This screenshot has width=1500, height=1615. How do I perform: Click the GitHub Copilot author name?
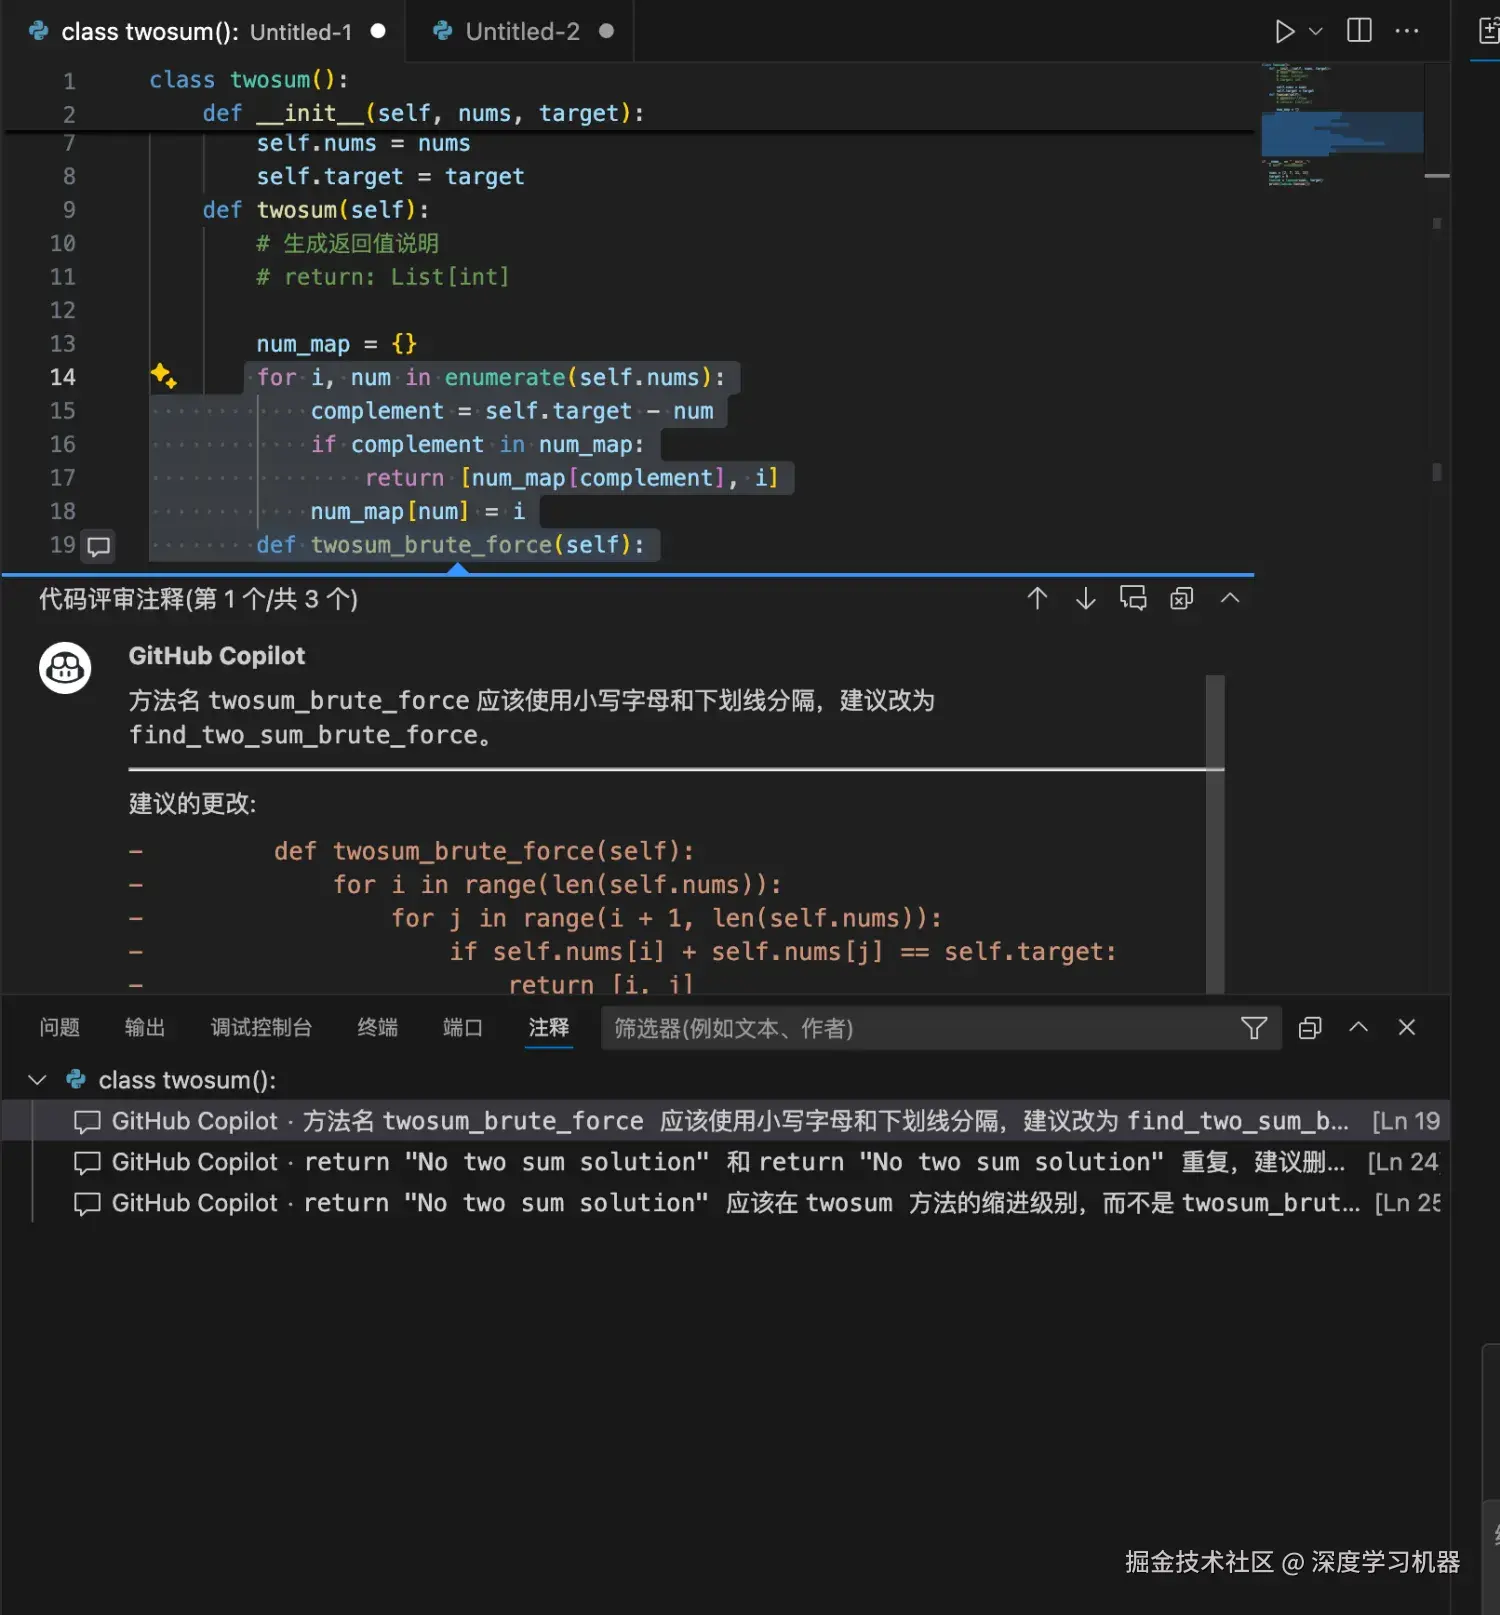click(217, 656)
